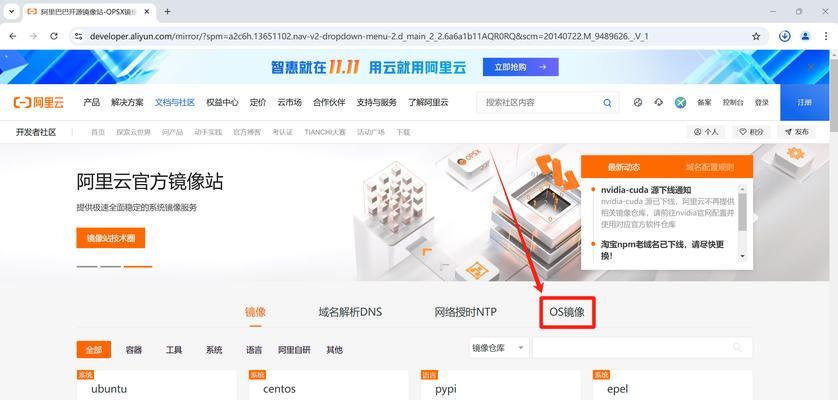
Task: Open a new tab with the plus button
Action: (167, 11)
